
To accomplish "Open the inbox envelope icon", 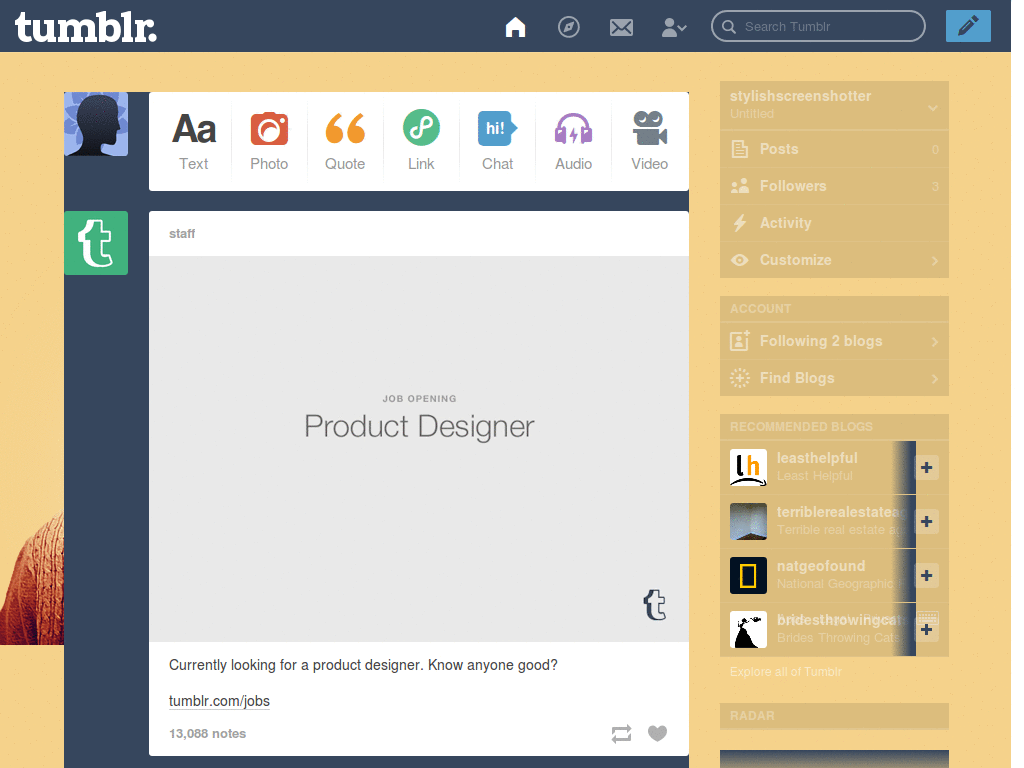I will 621,27.
